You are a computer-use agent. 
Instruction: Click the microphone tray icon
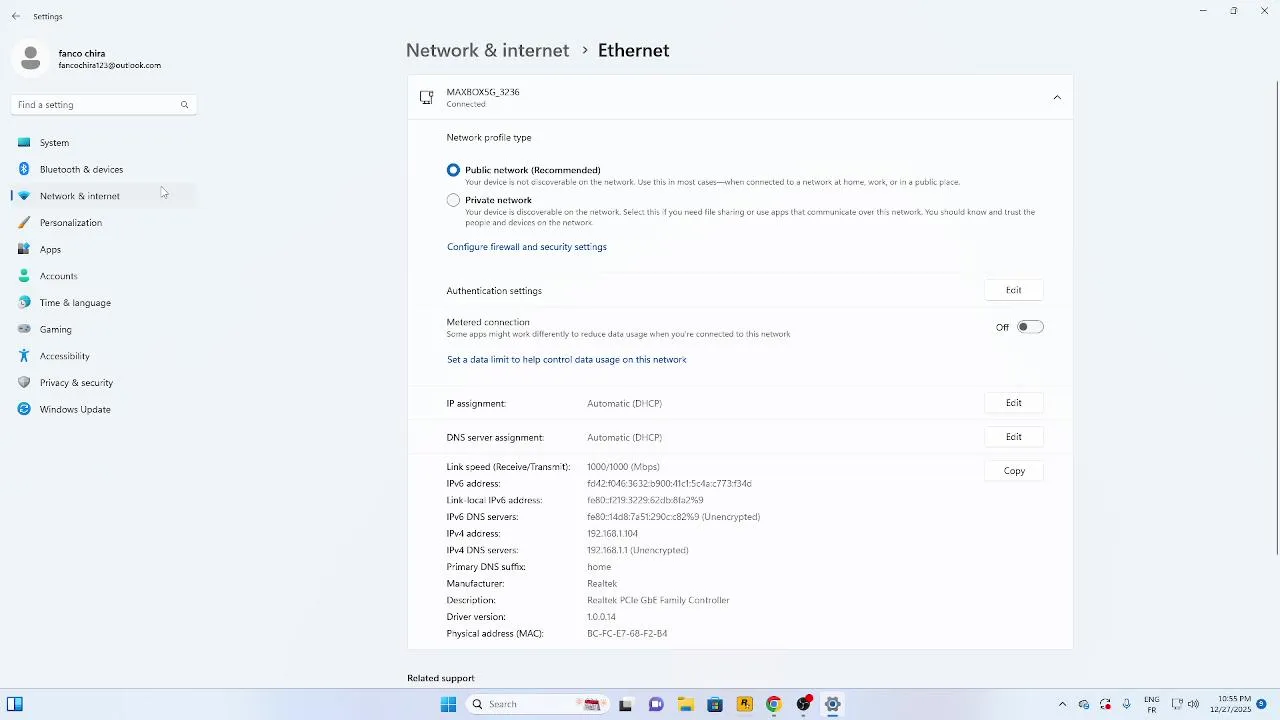[1127, 704]
